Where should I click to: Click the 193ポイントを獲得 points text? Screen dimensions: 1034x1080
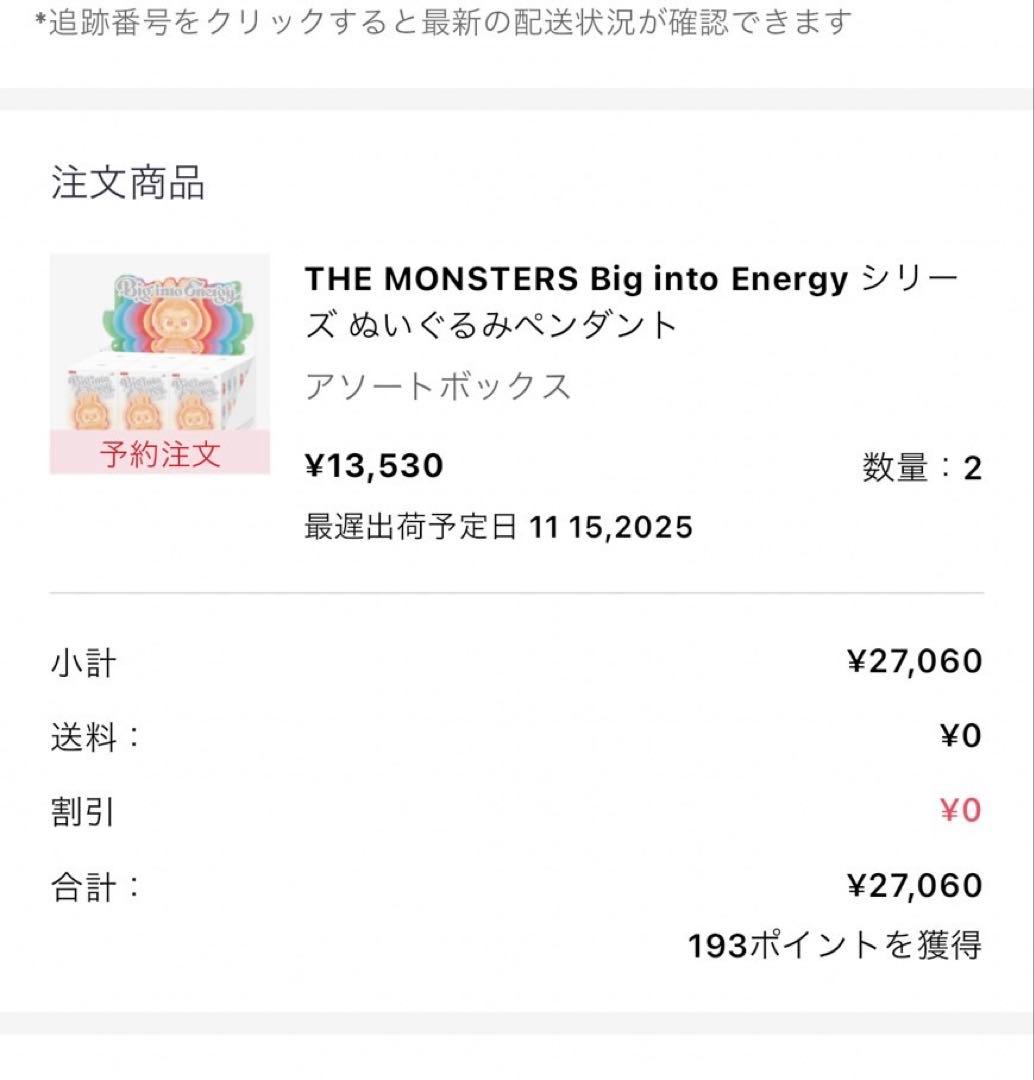tap(834, 945)
